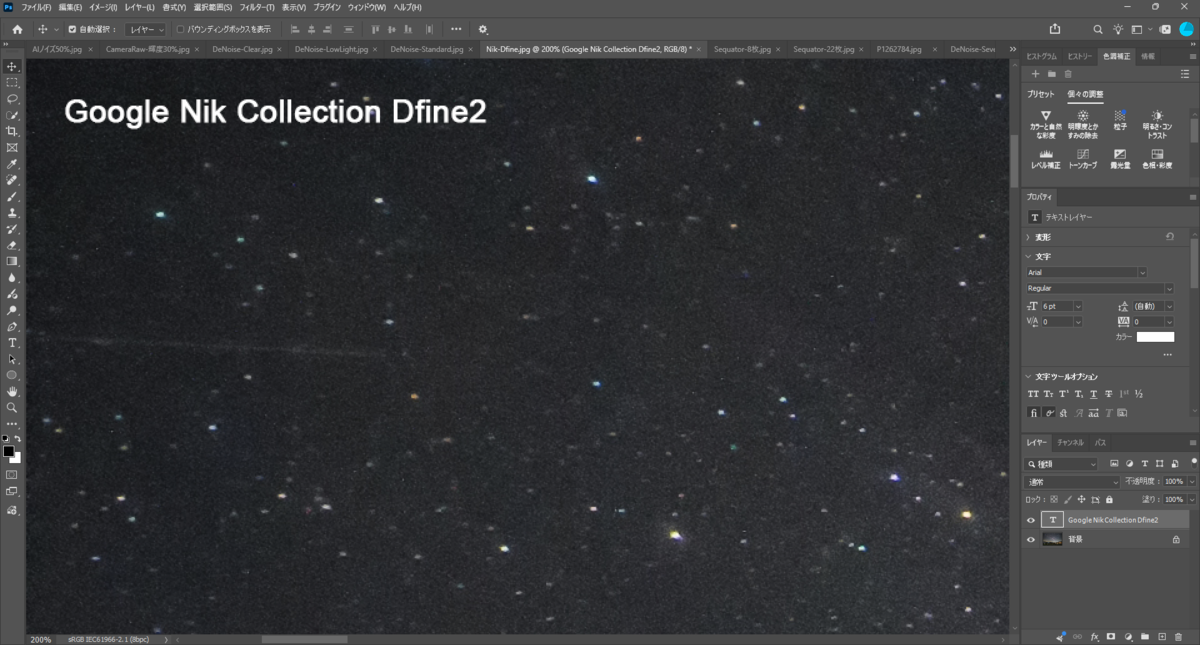Choose the Exposure (露光量) adjustment icon

point(1120,154)
